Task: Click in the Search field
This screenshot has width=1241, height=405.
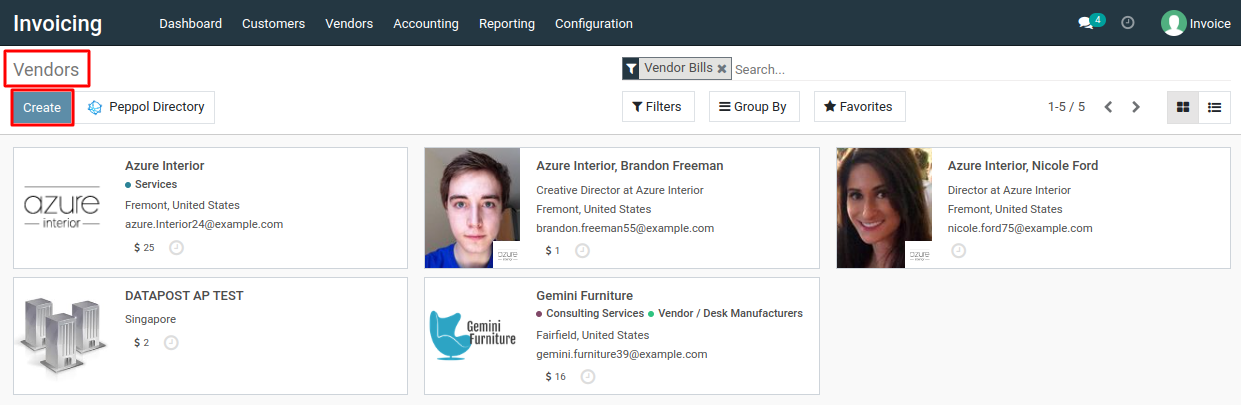Action: pyautogui.click(x=980, y=69)
